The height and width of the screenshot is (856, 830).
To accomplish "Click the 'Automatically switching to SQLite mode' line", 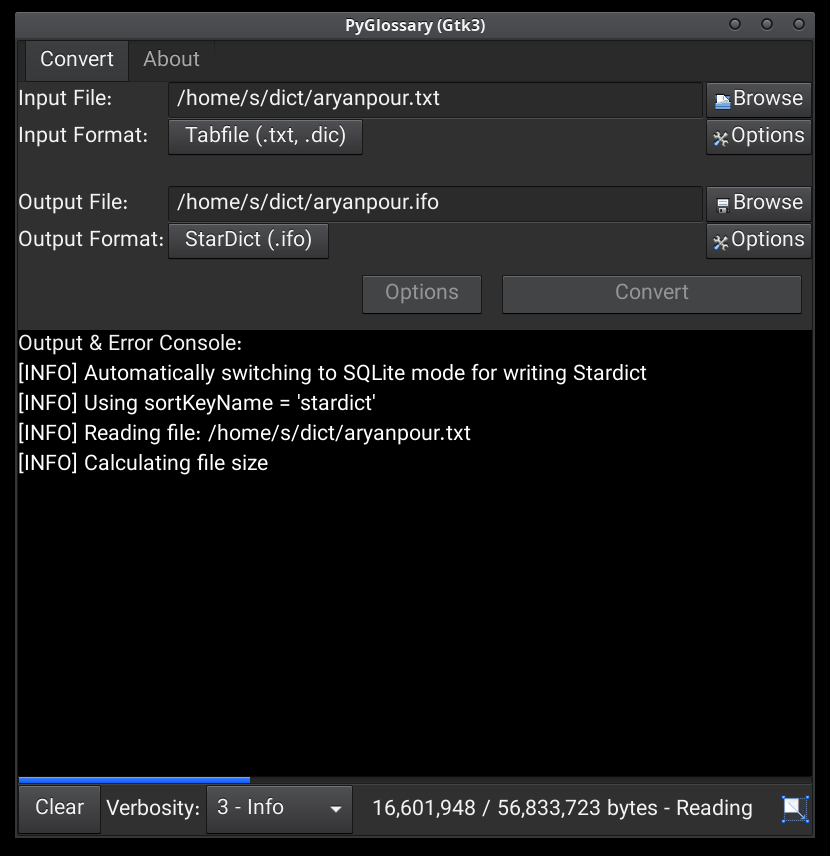I will point(333,373).
